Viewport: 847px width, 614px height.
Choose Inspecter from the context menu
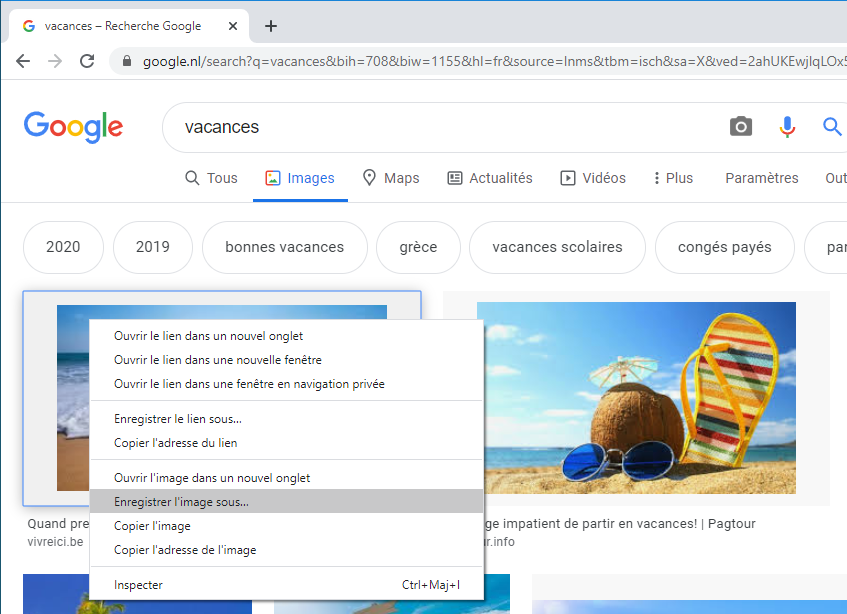[x=286, y=585]
